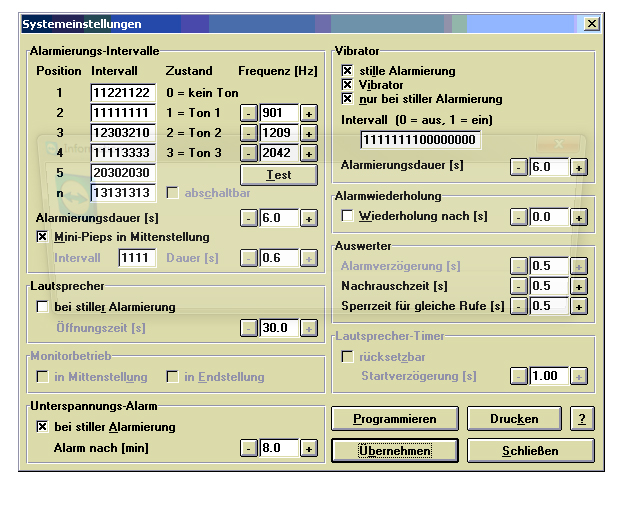Decrease Ton 2 frequency with minus button
The width and height of the screenshot is (642, 507).
249,133
